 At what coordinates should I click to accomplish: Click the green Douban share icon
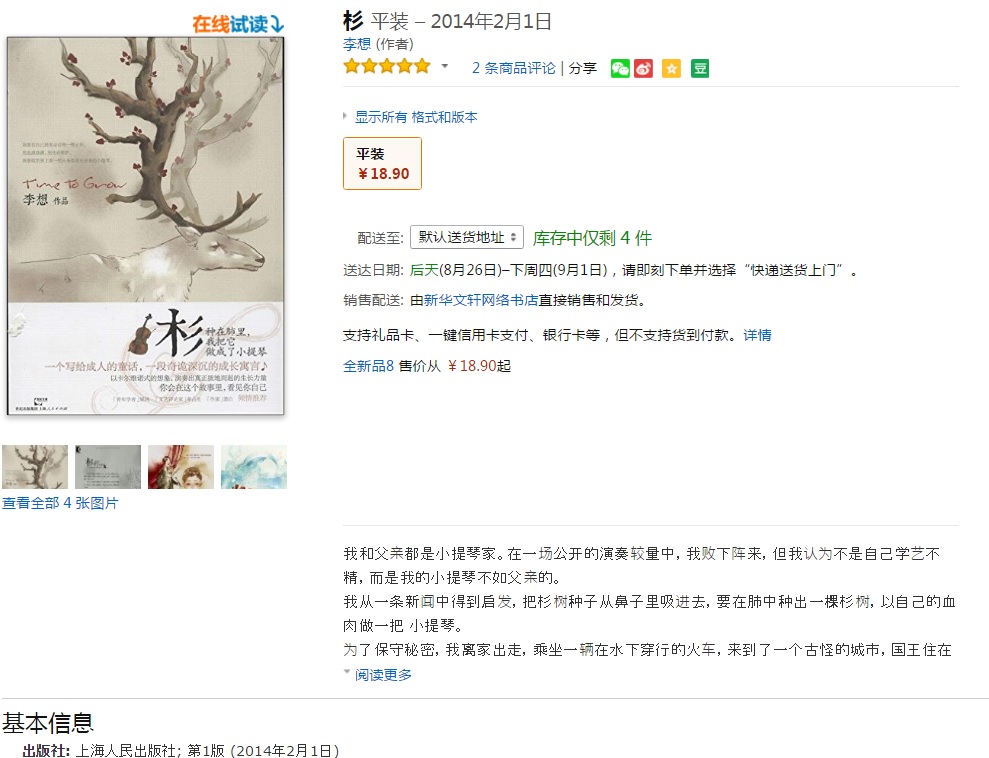699,68
